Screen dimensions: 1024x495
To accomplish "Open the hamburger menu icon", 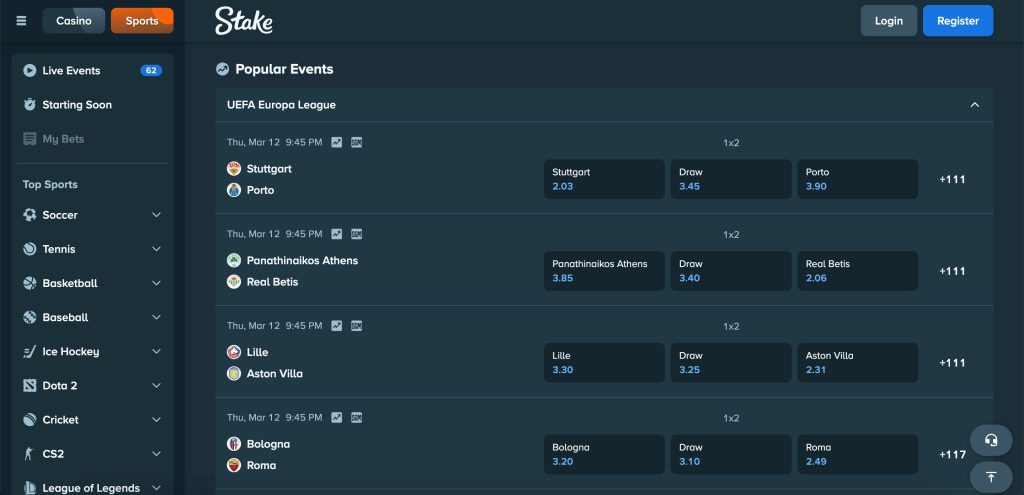I will coord(22,21).
